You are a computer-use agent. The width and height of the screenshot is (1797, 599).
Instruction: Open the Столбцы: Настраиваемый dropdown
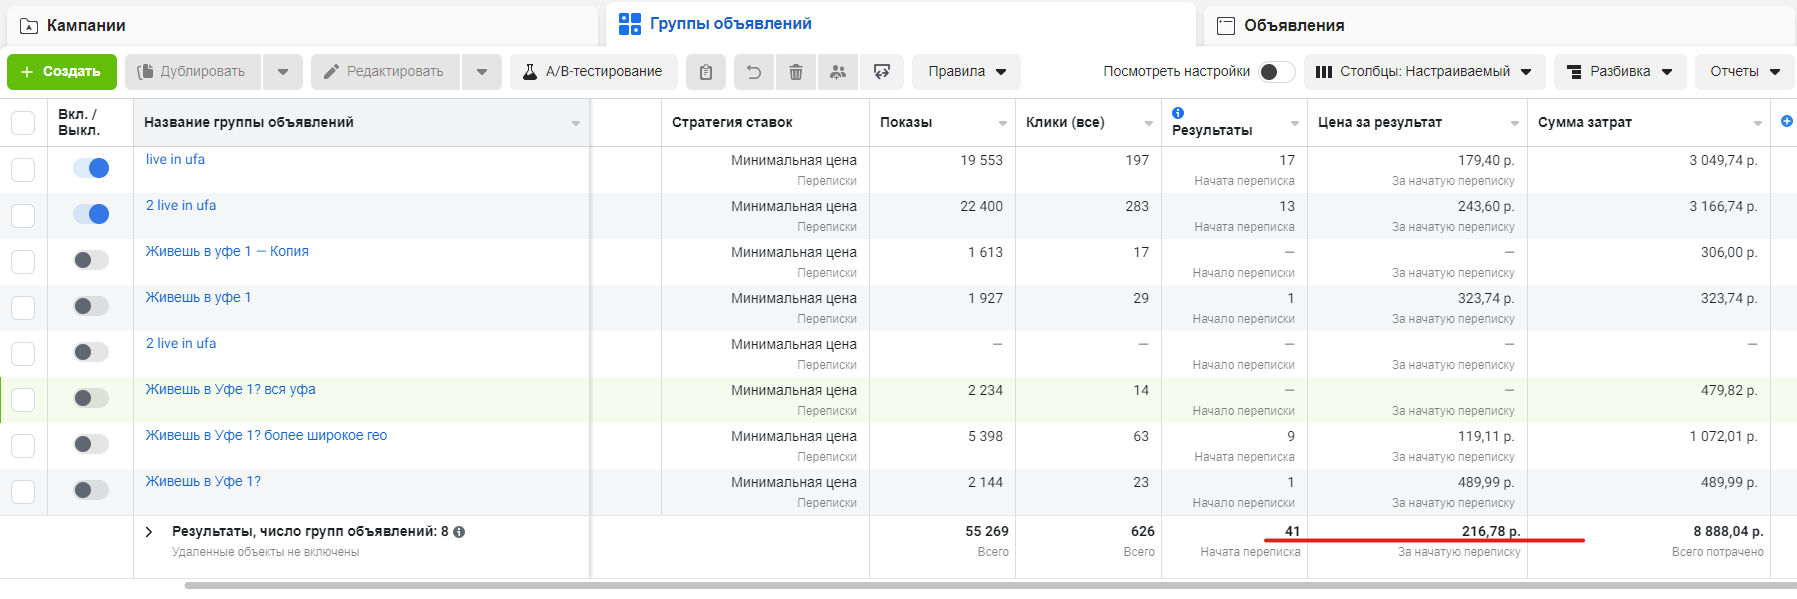click(1424, 72)
